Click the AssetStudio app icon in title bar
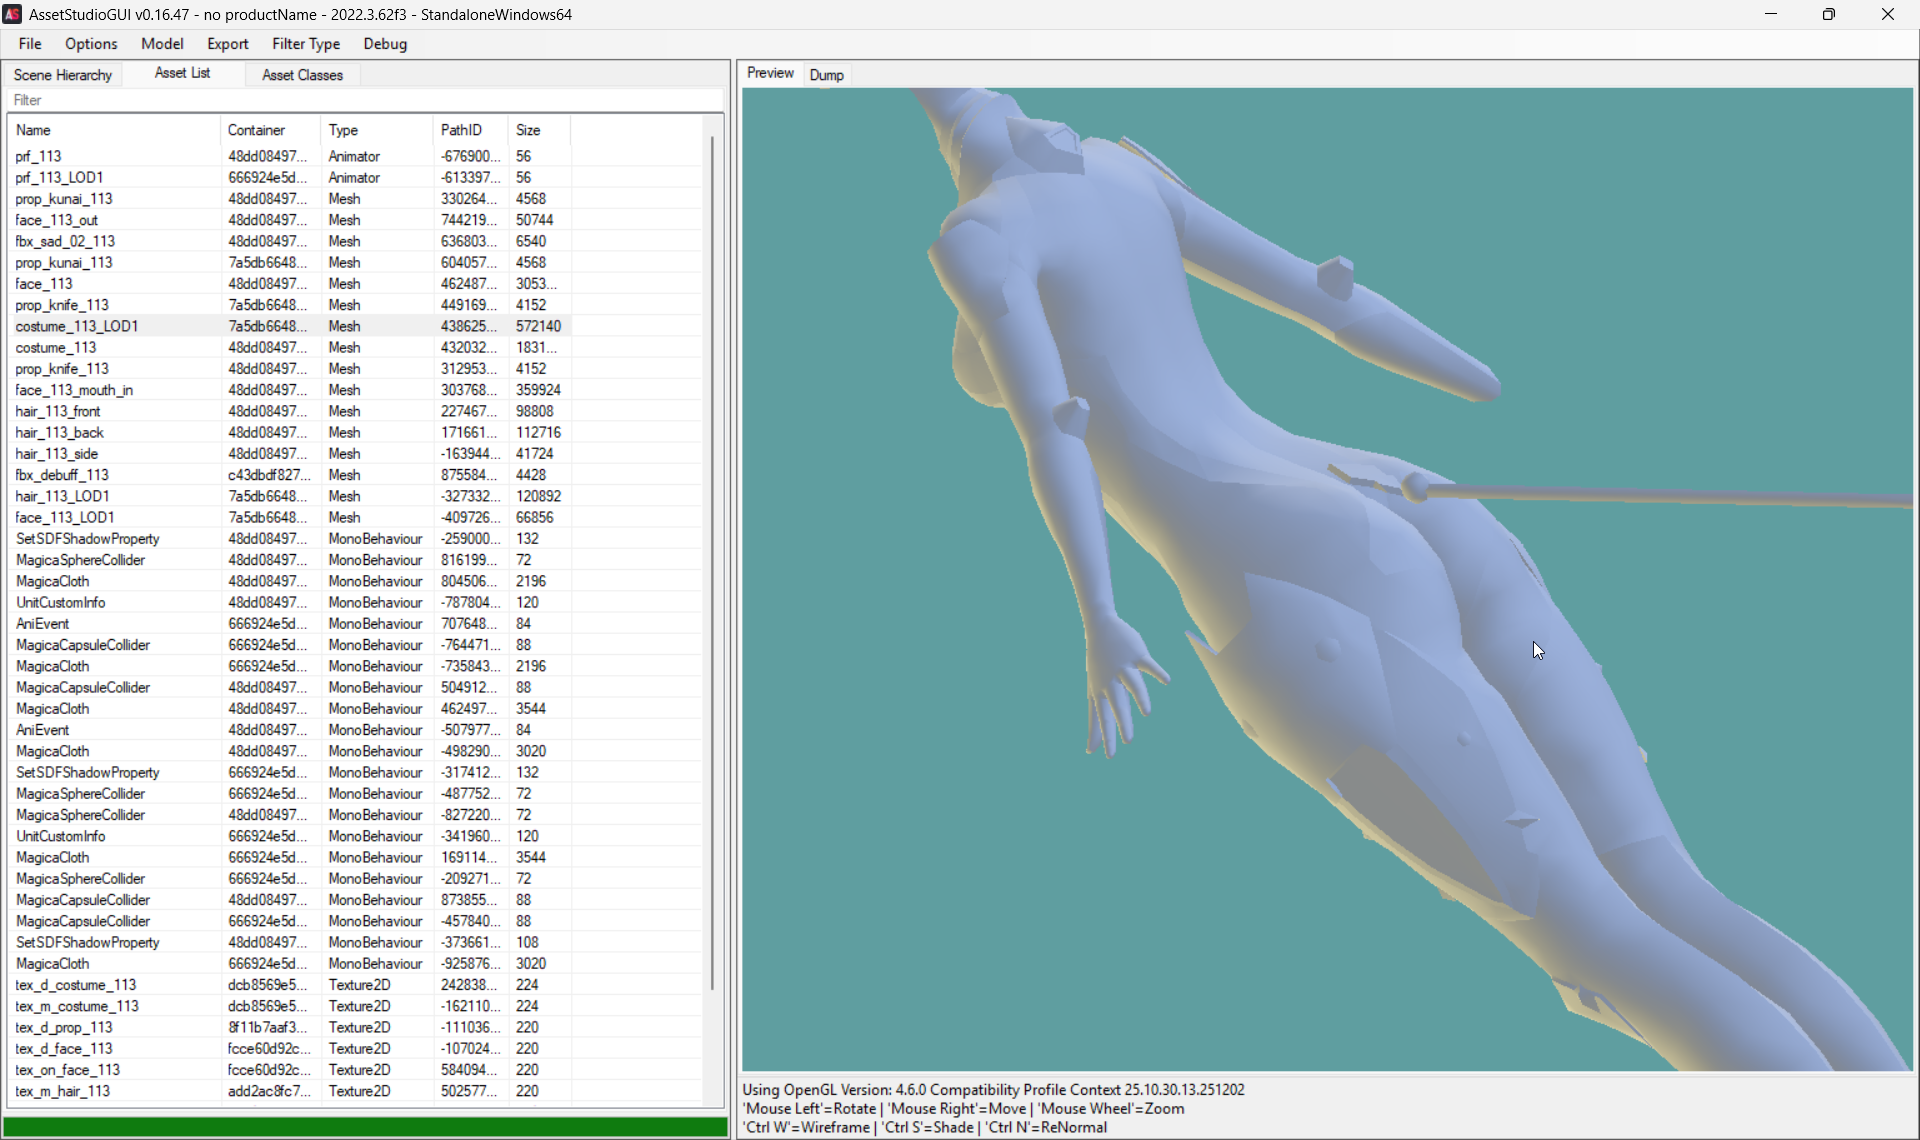Viewport: 1920px width, 1140px height. click(12, 14)
